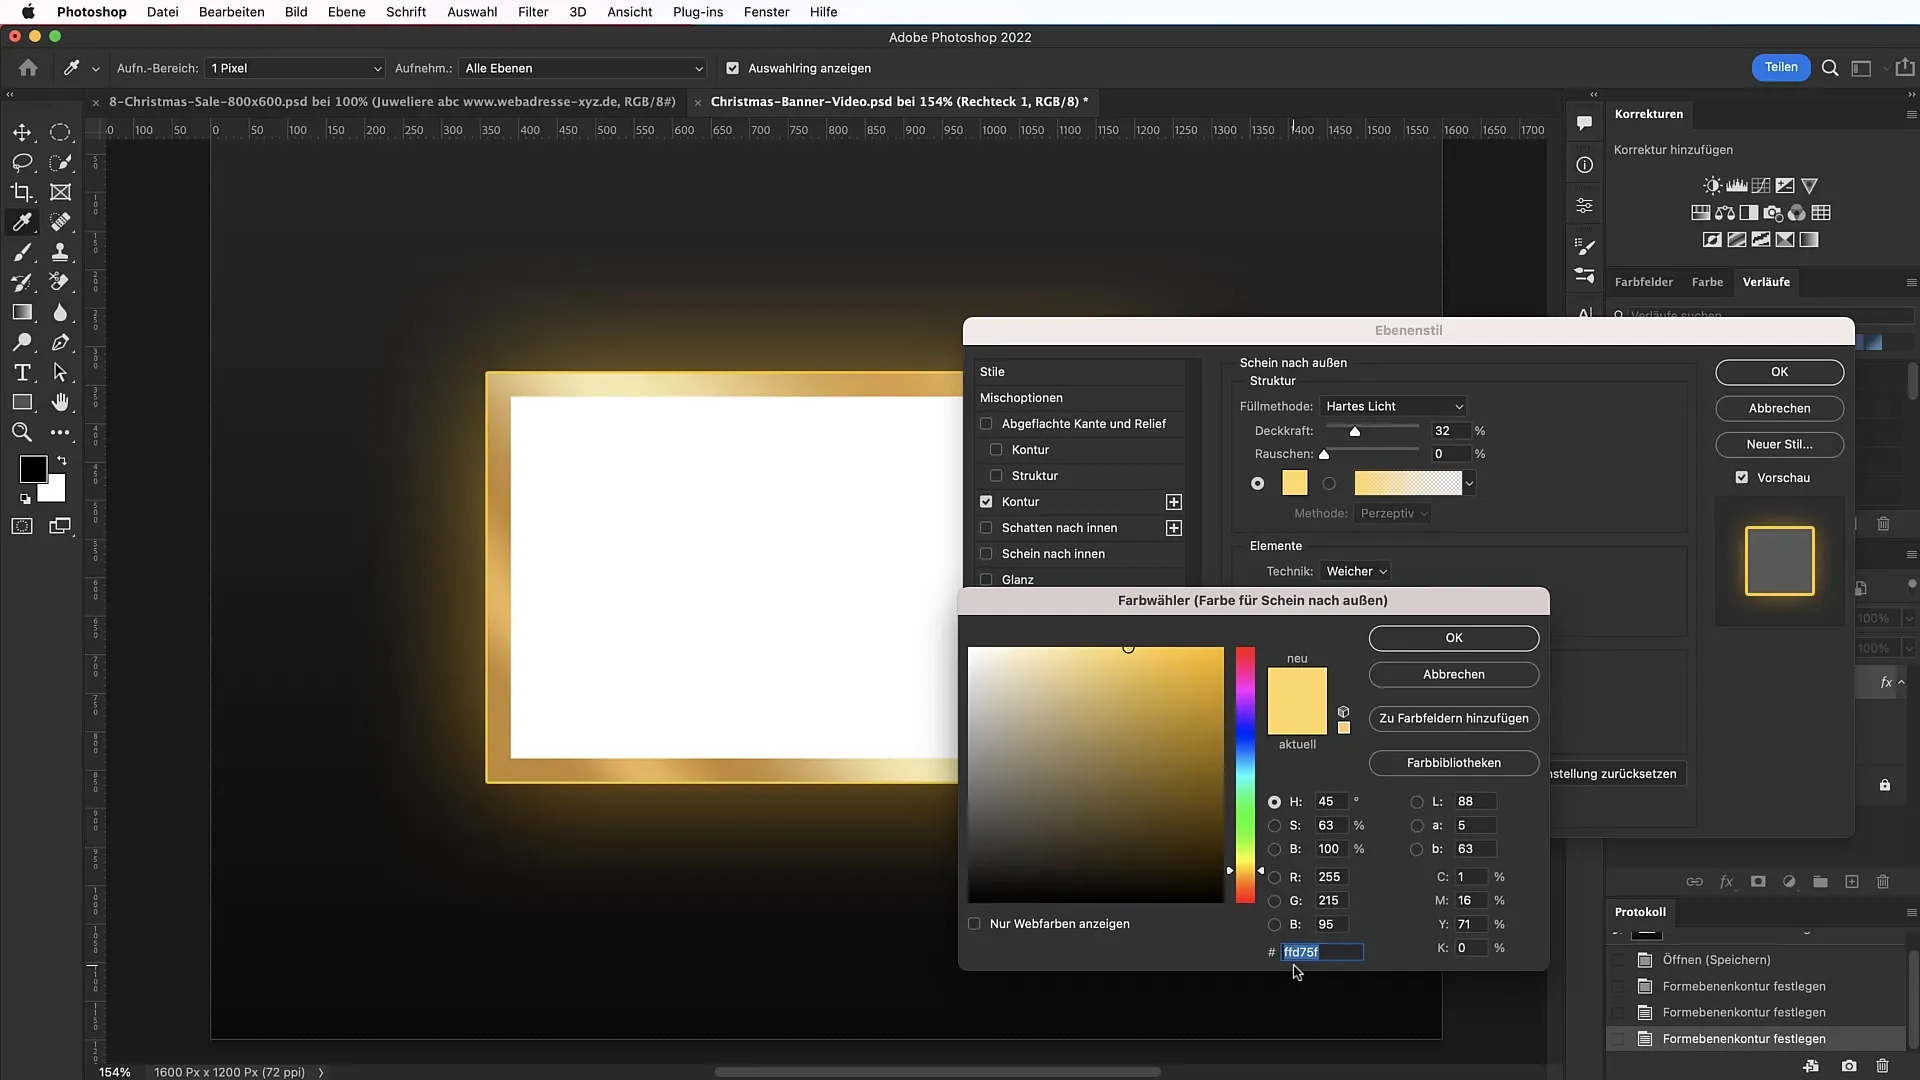This screenshot has width=1920, height=1080.
Task: Toggle Auswahlring anzeigen checkbox
Action: 732,68
